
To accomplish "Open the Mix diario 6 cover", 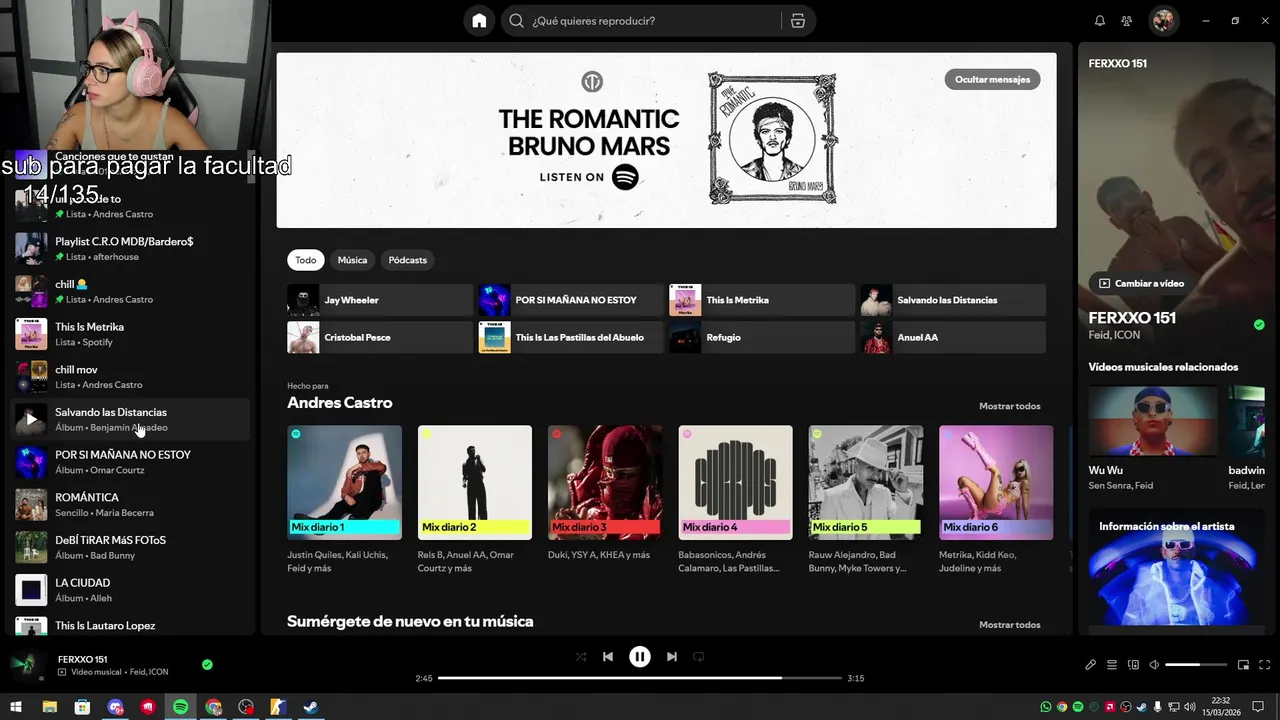I will click(996, 483).
